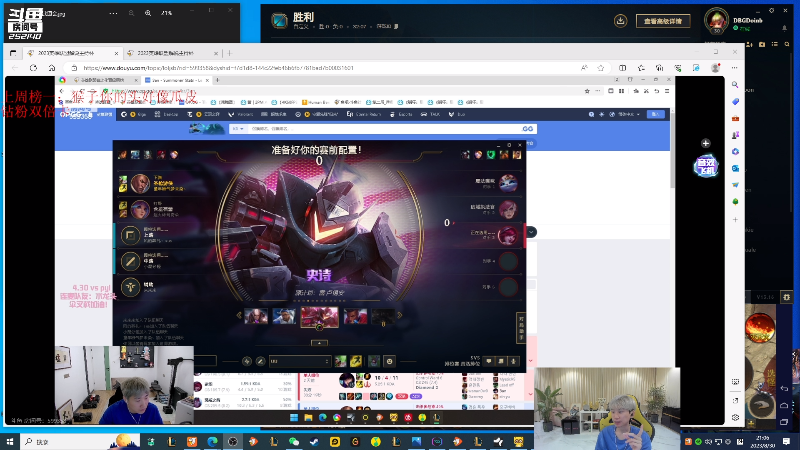Click the douyu.com address bar

pos(327,68)
